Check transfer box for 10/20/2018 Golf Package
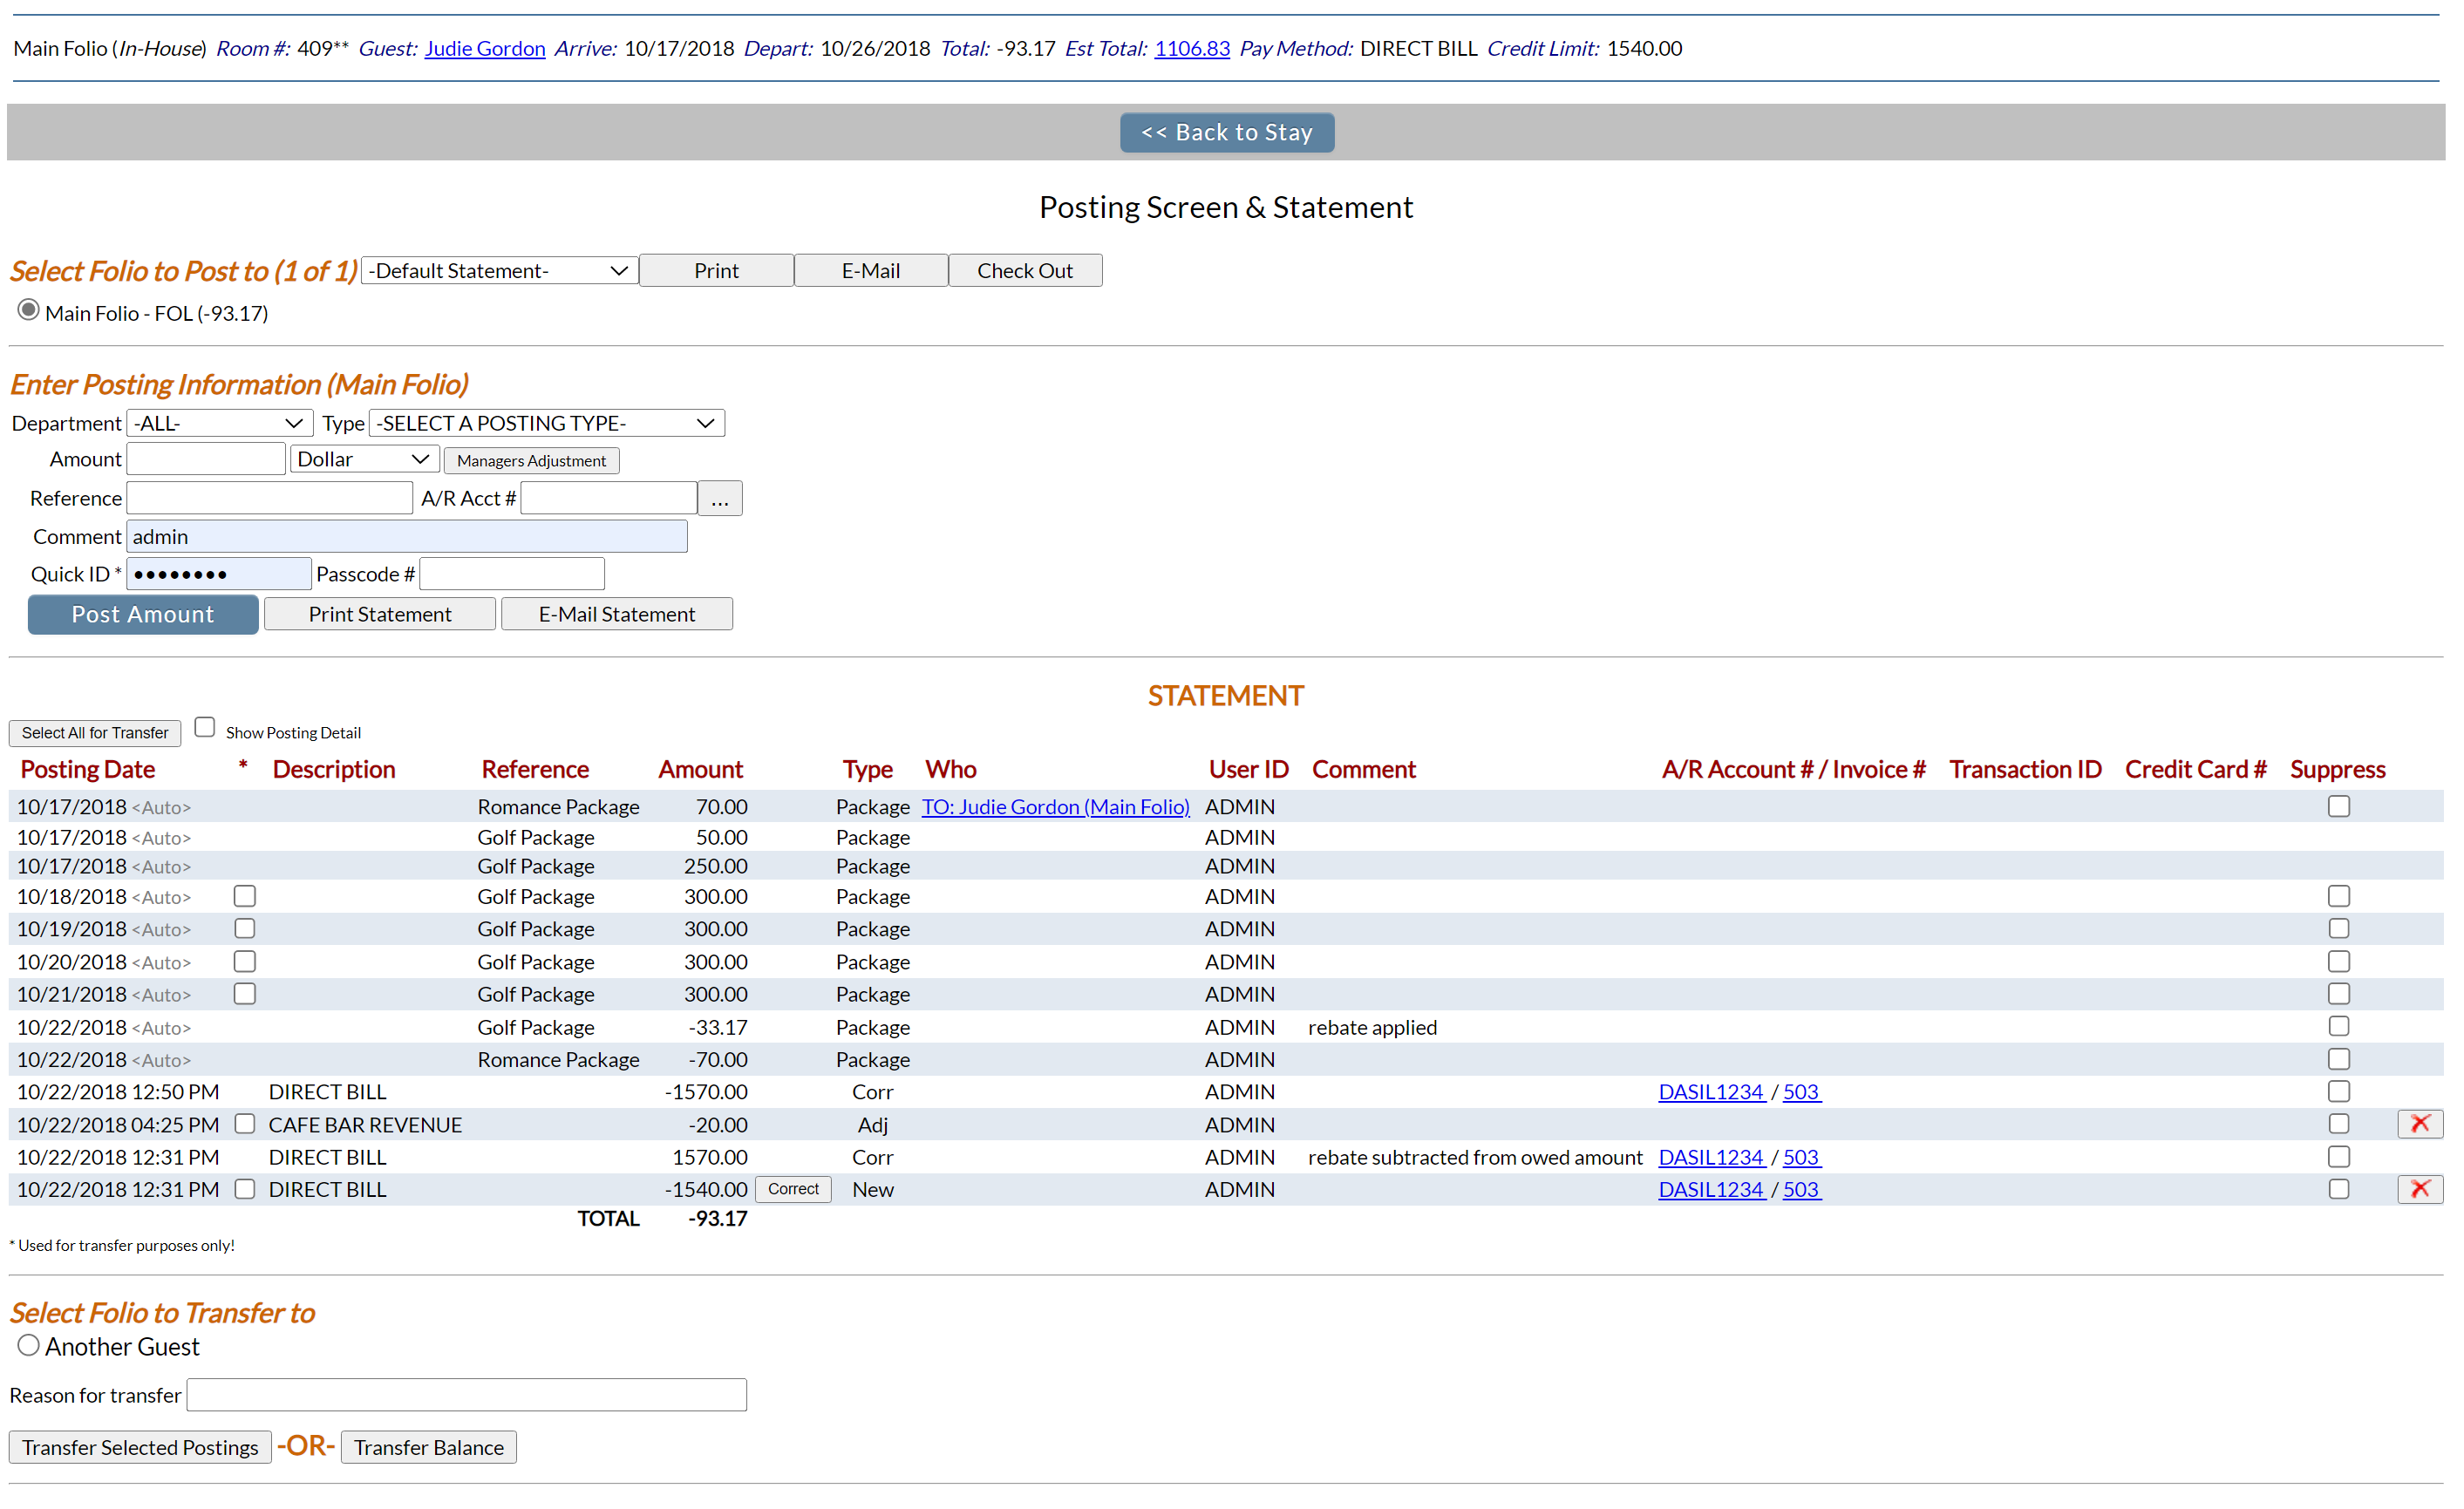Screen dimensions: 2464x1509 (x=245, y=962)
